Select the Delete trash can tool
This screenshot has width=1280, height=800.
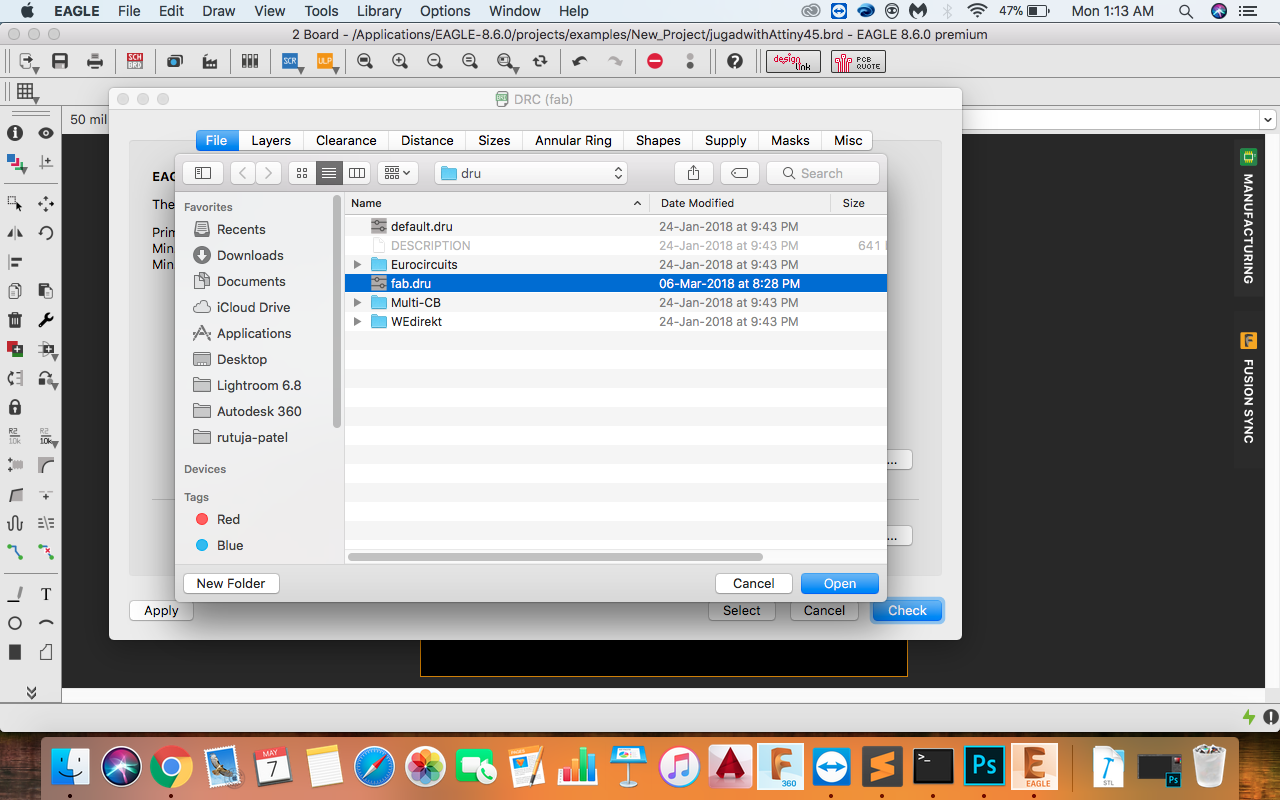[x=15, y=320]
